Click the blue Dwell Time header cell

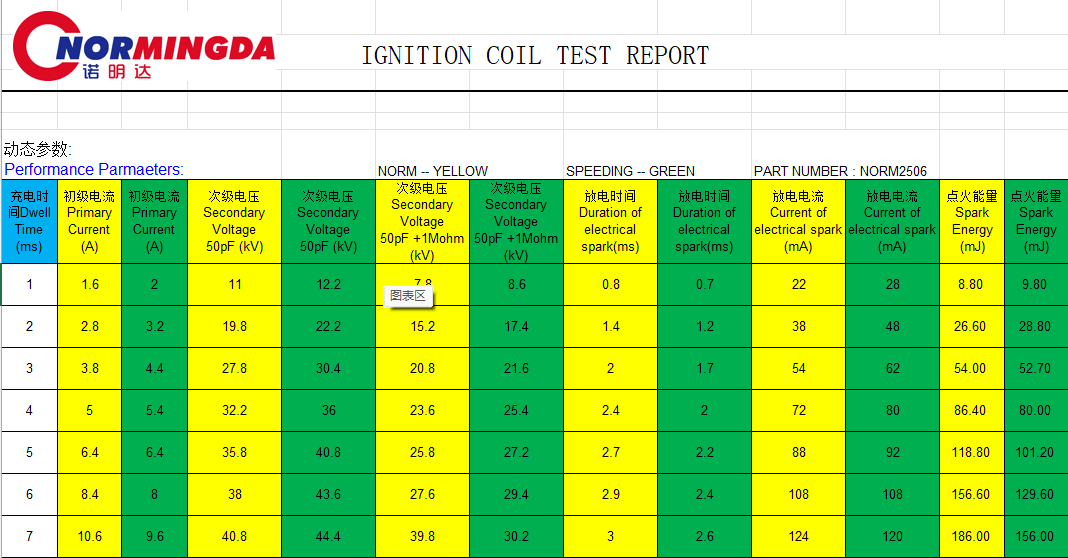coord(29,221)
